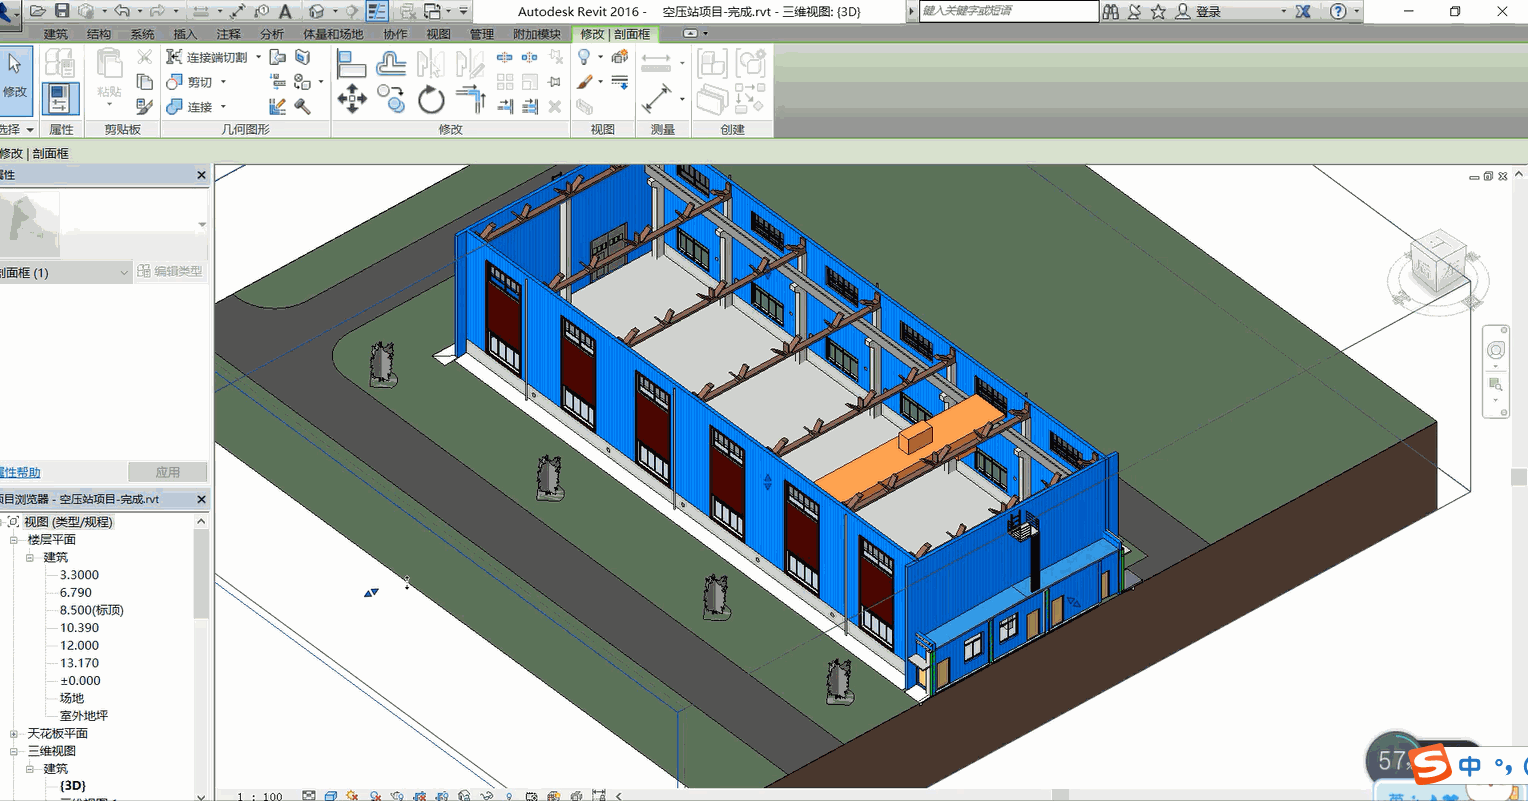Click the Demolish hammer icon

pyautogui.click(x=302, y=106)
